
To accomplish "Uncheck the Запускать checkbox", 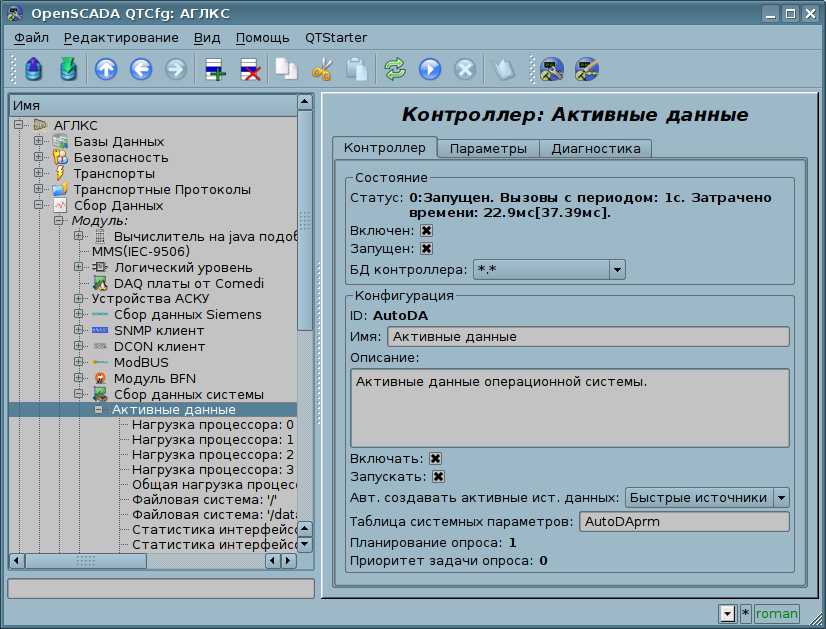I will coord(438,477).
